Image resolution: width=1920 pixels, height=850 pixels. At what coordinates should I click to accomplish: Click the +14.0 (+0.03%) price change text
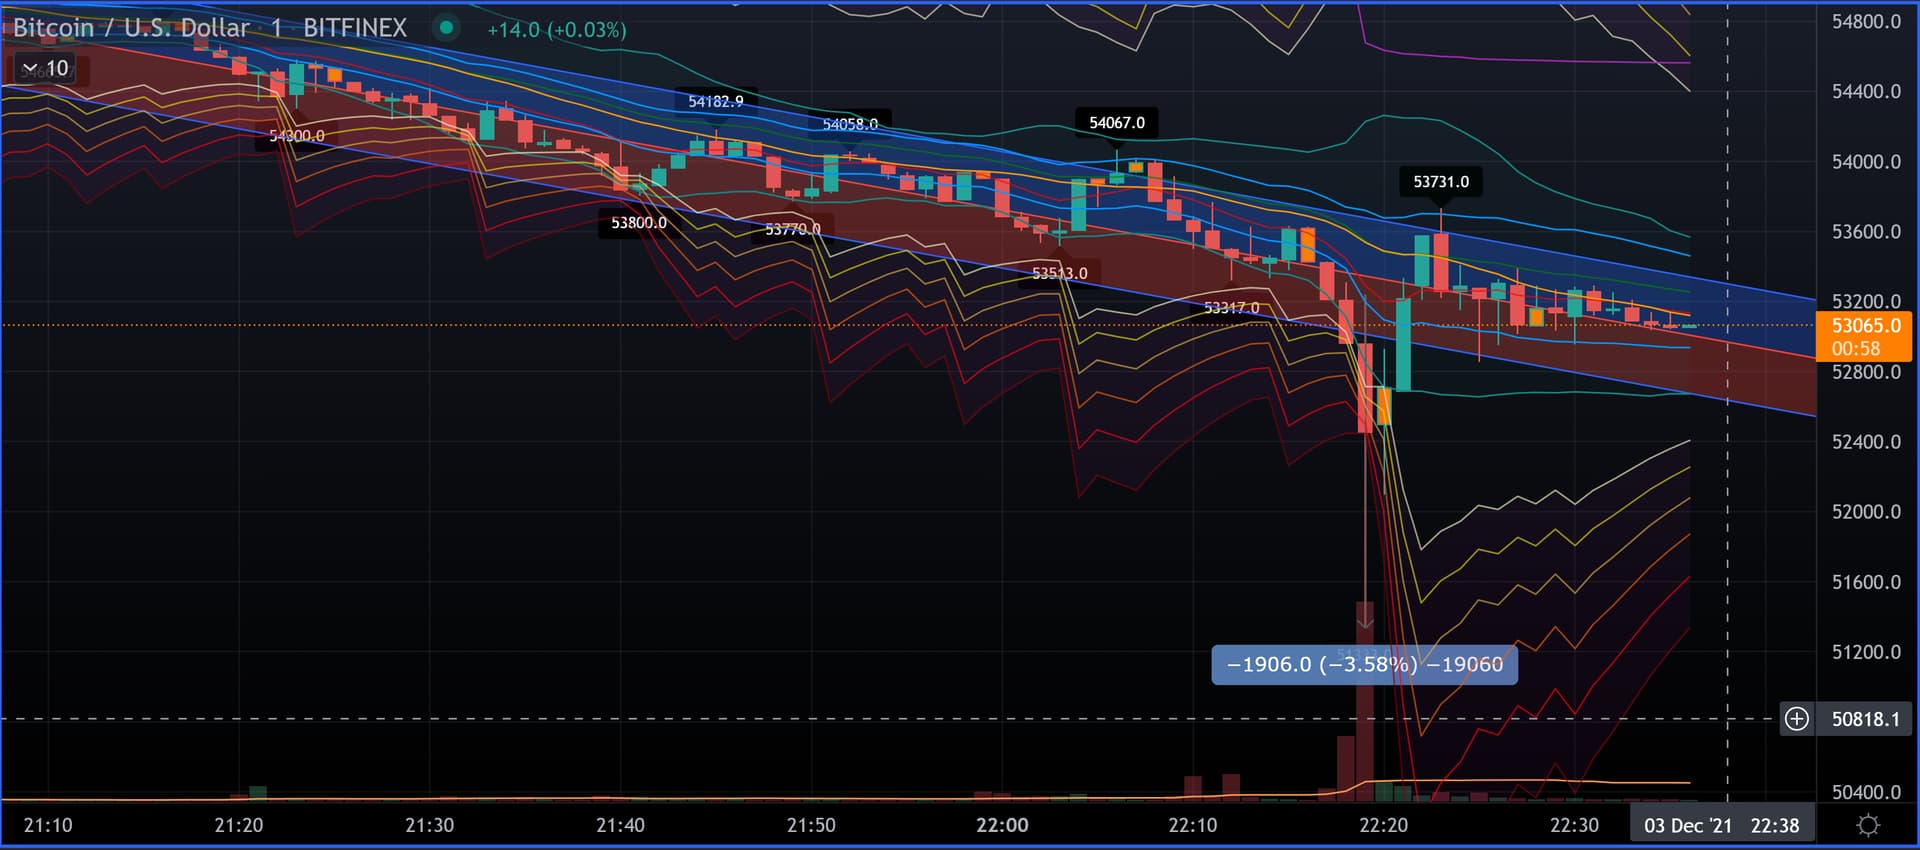[x=556, y=30]
